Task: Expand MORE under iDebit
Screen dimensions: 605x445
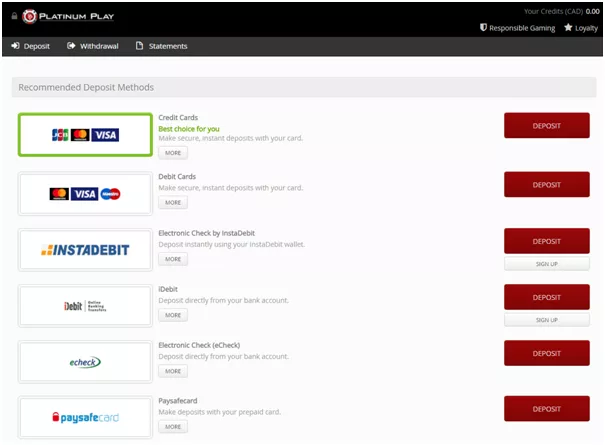Action: (173, 315)
